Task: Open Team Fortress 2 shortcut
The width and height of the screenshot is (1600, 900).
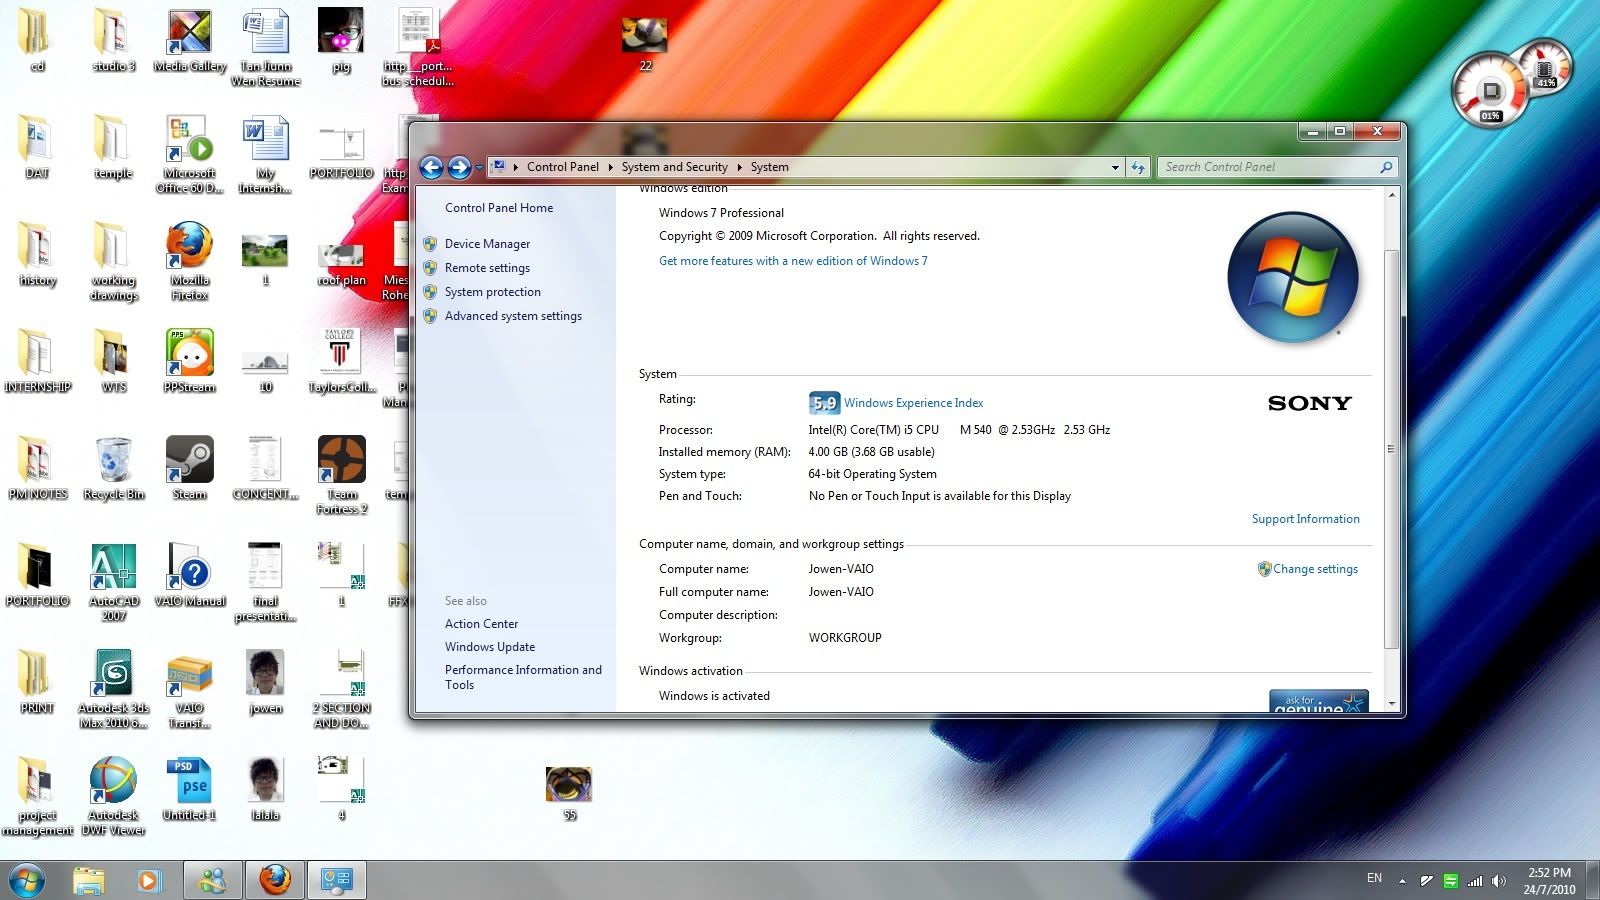Action: (341, 461)
